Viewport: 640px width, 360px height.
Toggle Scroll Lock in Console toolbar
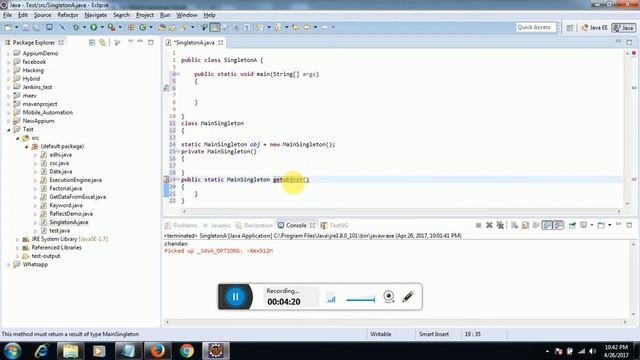(525, 225)
